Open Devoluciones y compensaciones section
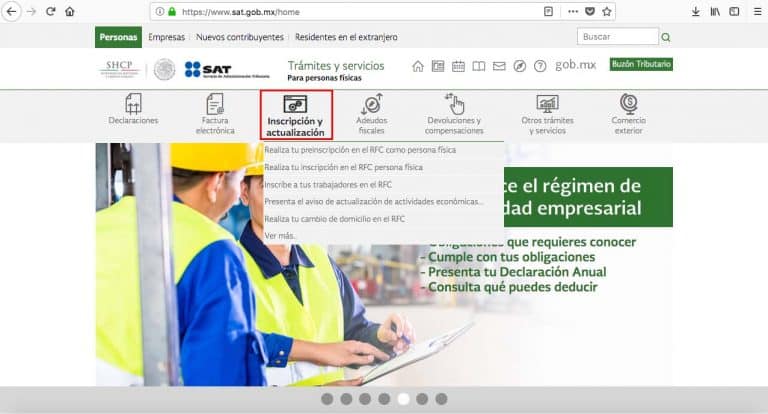The width and height of the screenshot is (768, 414). click(454, 104)
